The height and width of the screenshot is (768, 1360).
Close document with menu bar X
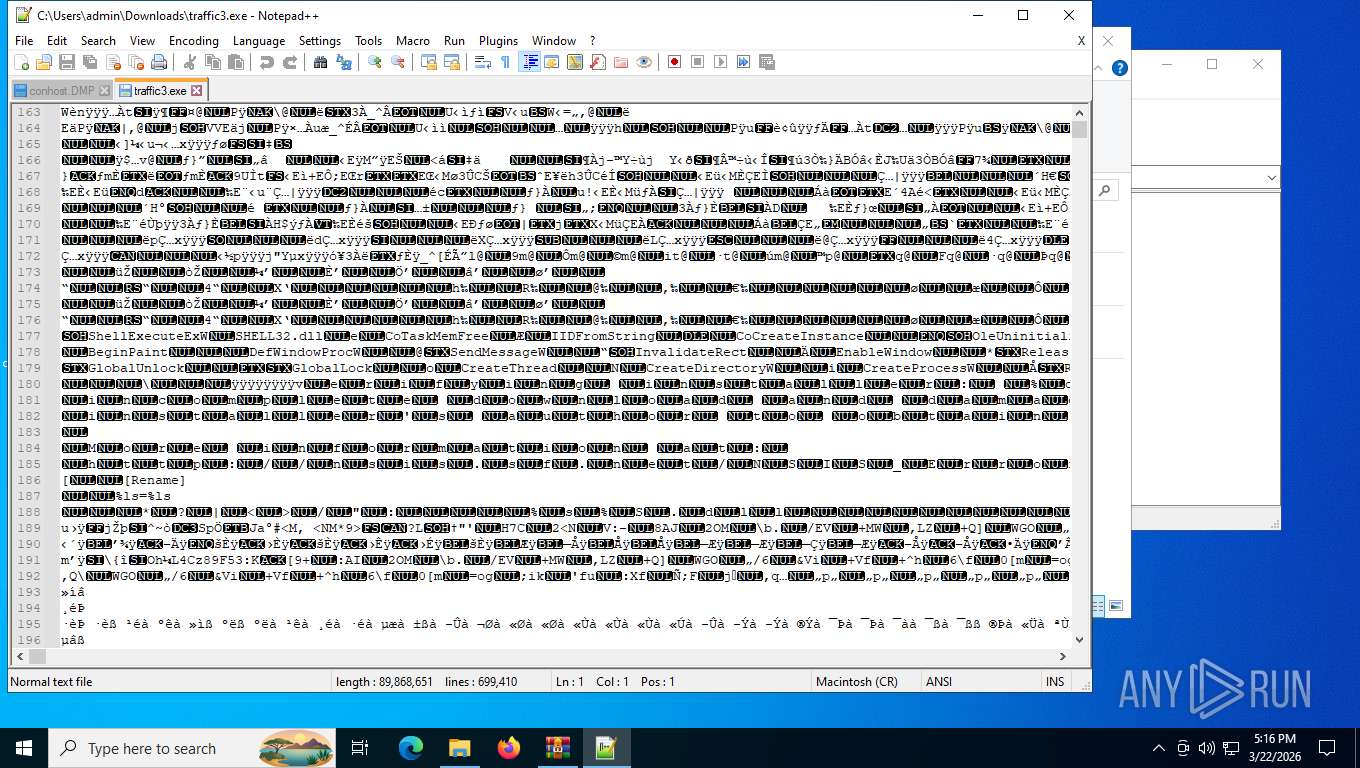point(1081,41)
